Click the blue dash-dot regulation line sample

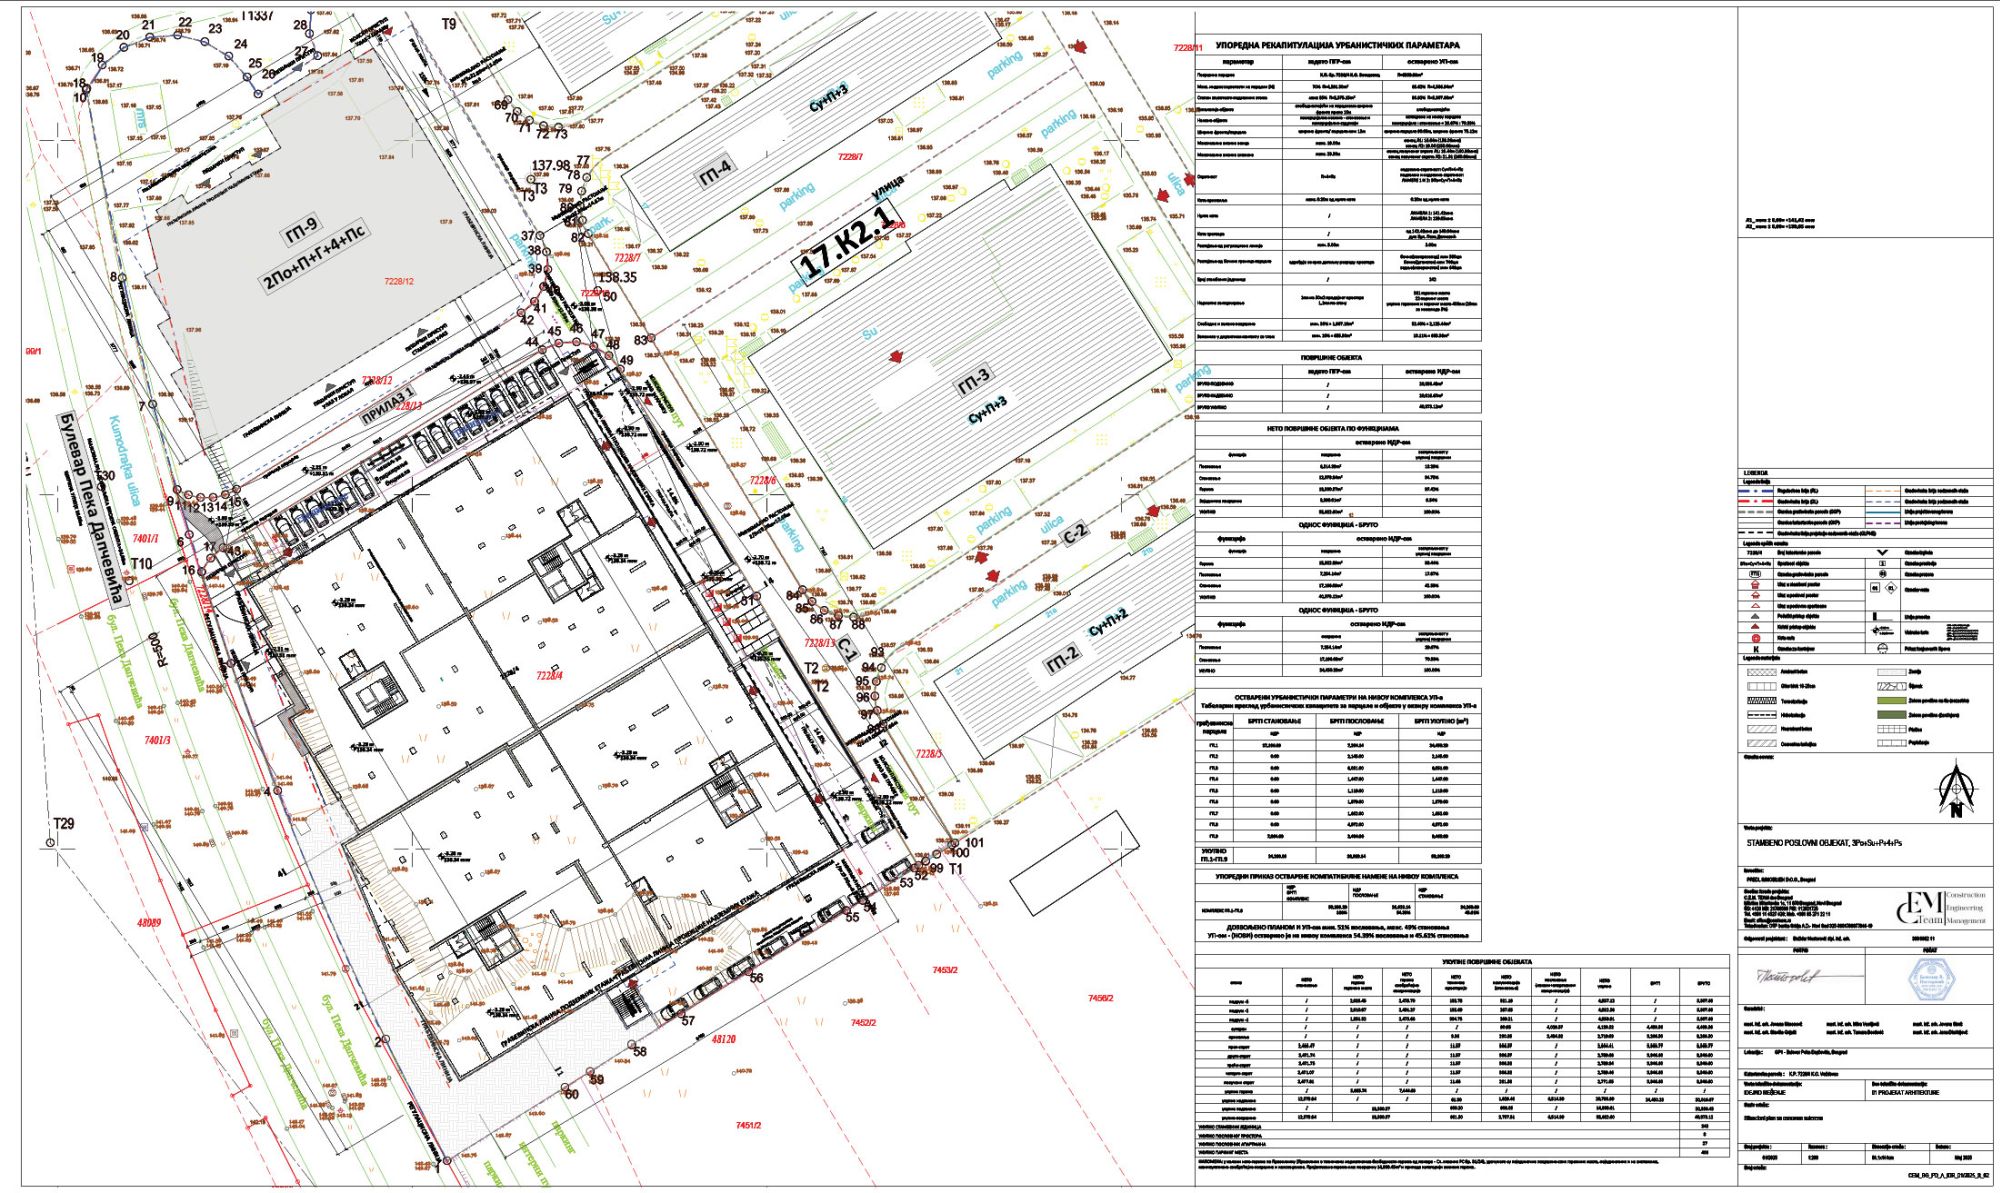(x=1756, y=491)
